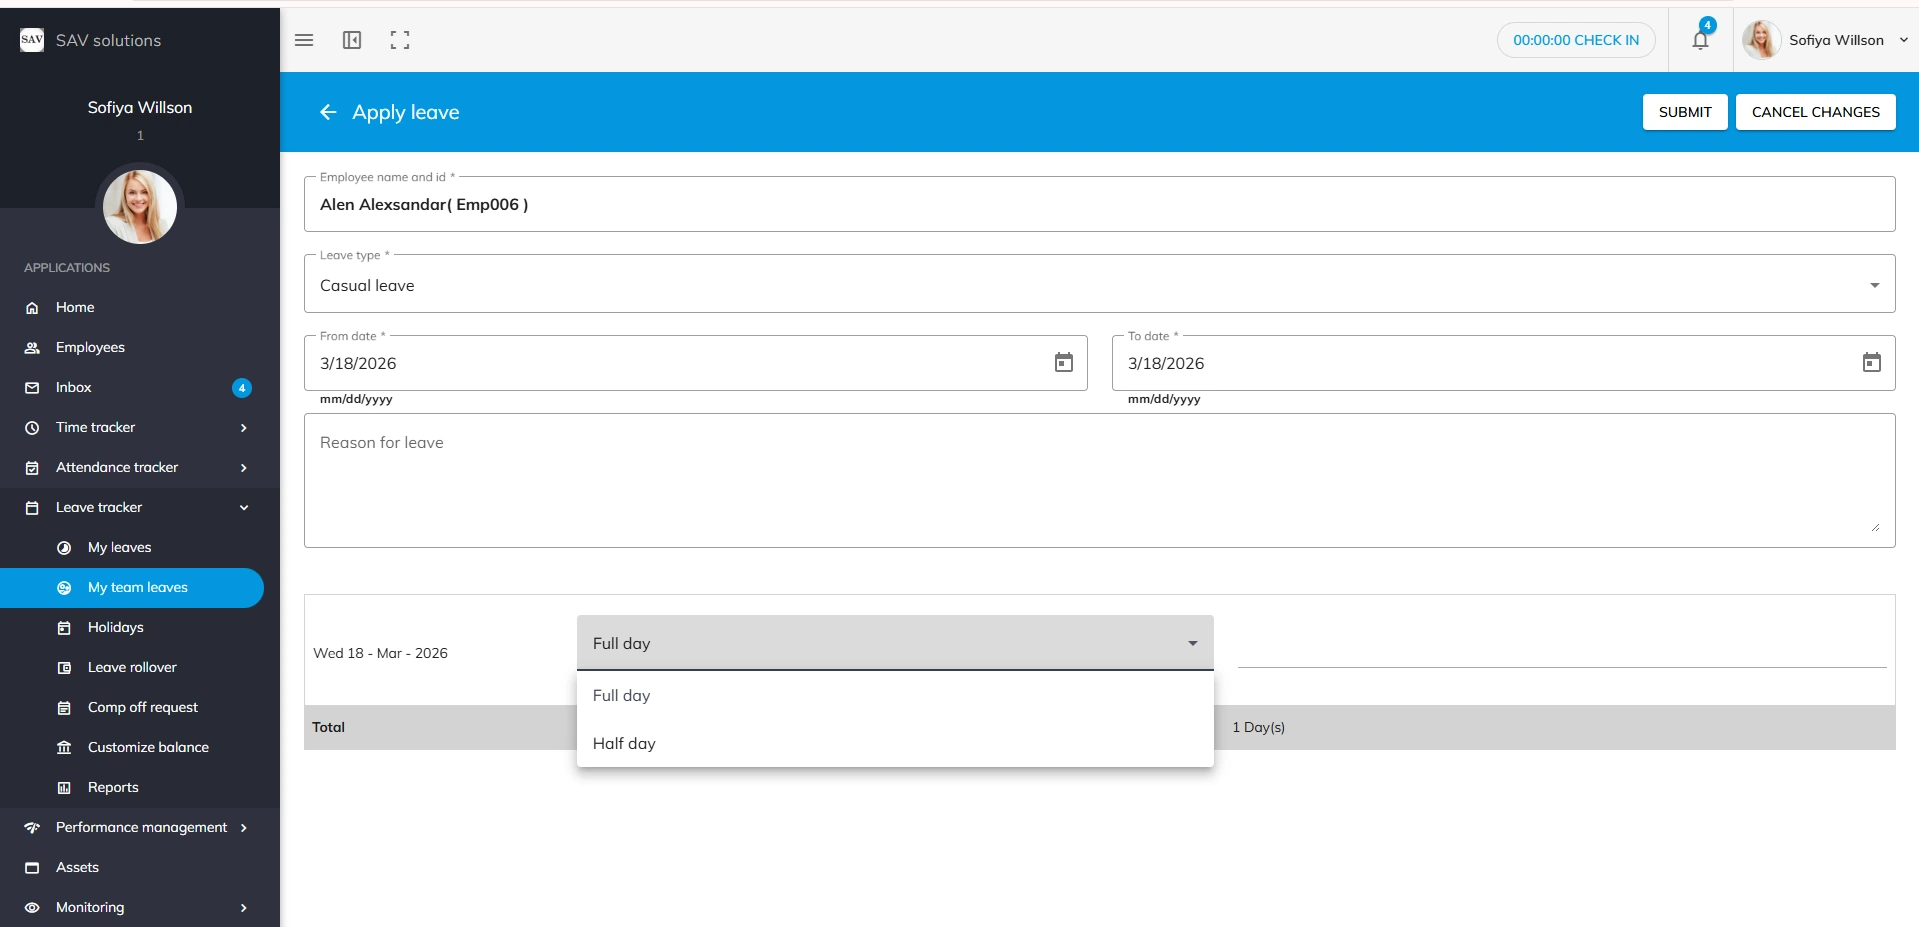This screenshot has width=1919, height=927.
Task: Open the To date calendar picker
Action: pyautogui.click(x=1871, y=363)
